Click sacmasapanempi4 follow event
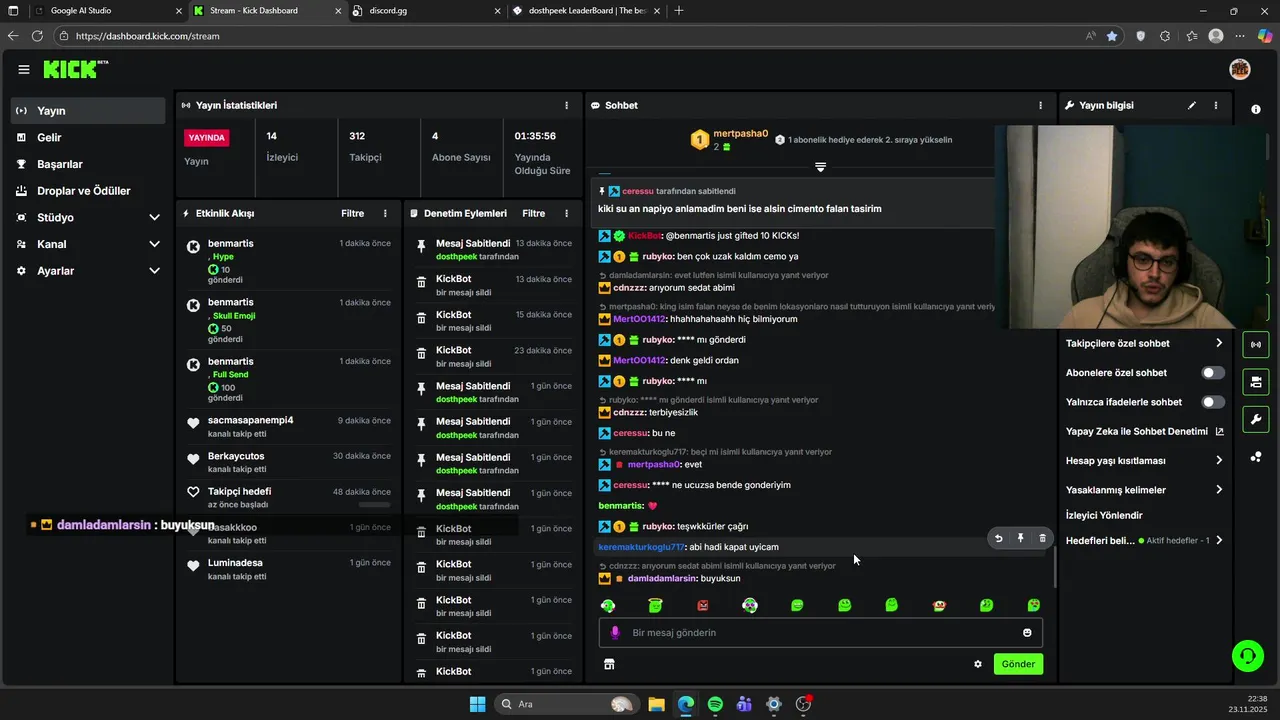The image size is (1280, 720). tap(290, 426)
